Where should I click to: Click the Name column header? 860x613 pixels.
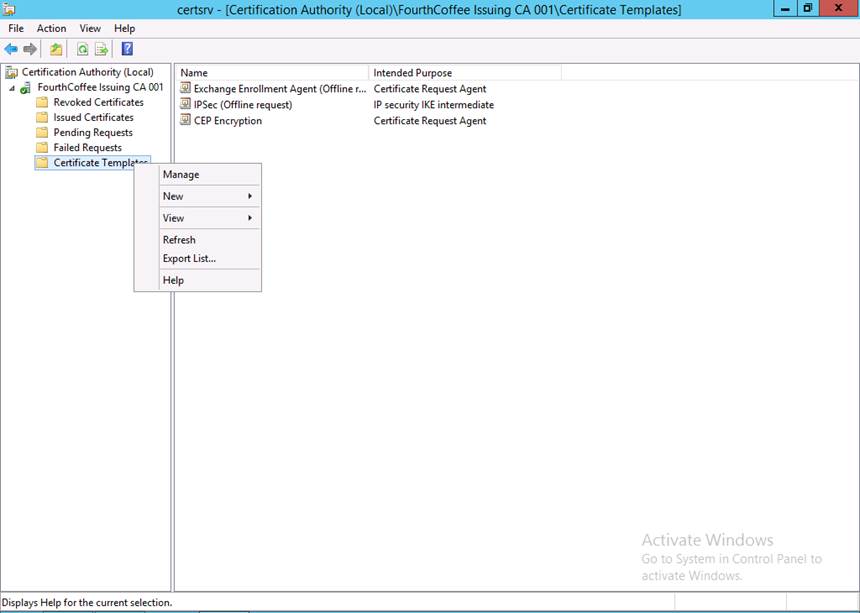click(194, 73)
